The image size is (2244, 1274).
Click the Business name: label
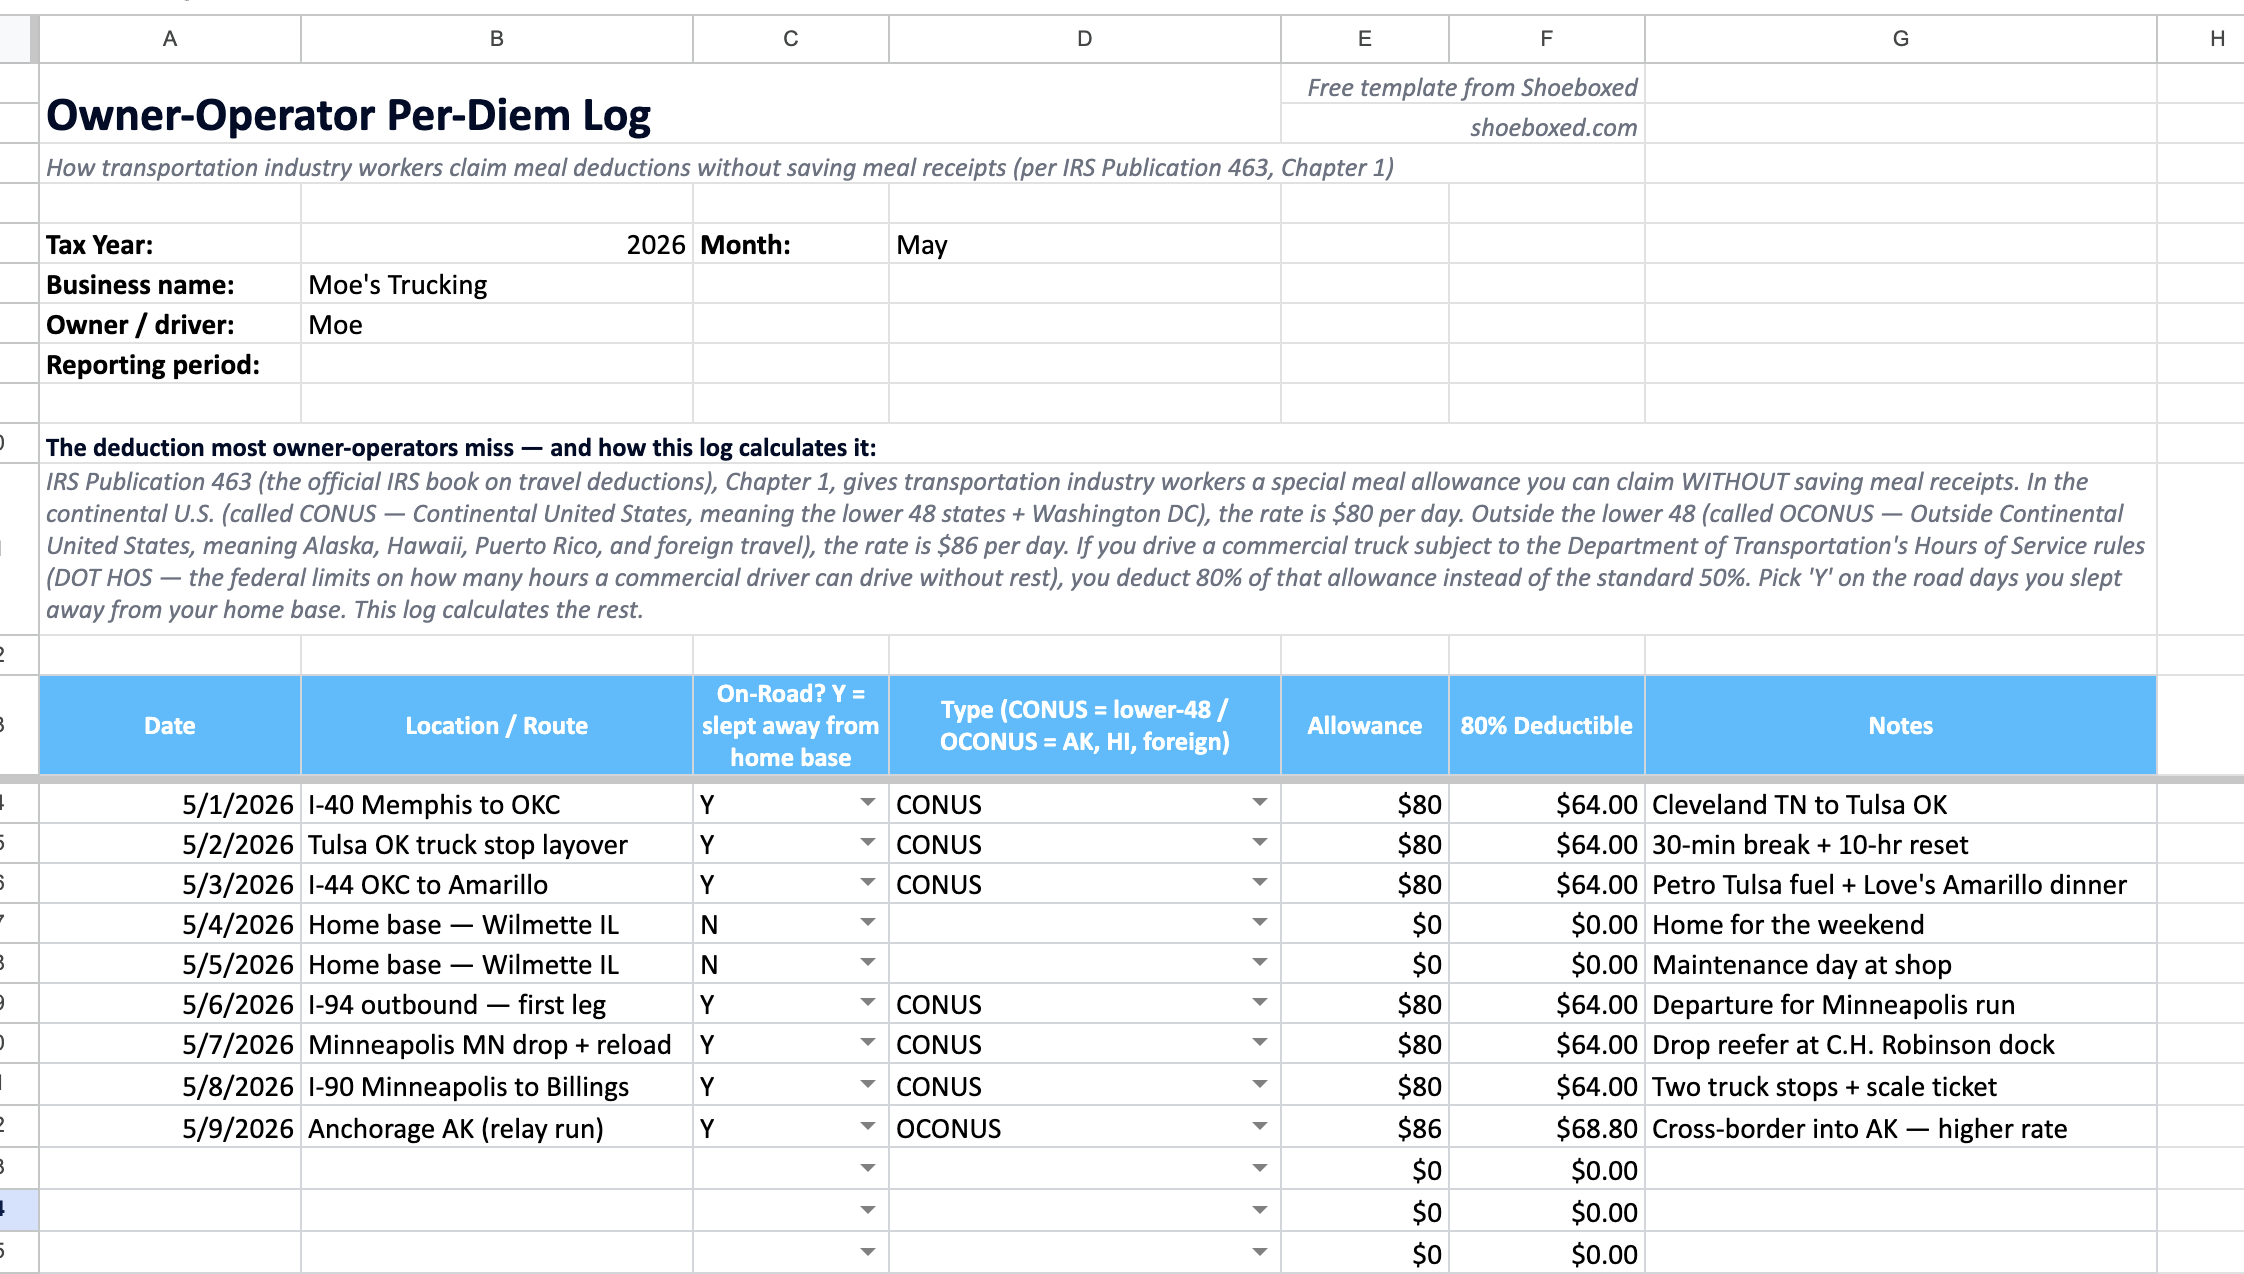pos(140,285)
